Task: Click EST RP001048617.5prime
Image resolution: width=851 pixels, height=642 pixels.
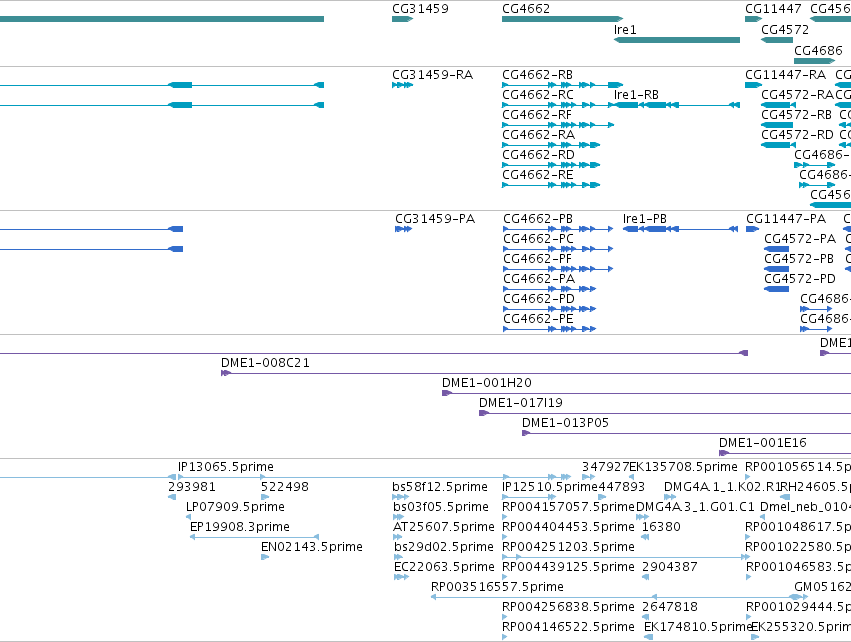Action: 798,527
